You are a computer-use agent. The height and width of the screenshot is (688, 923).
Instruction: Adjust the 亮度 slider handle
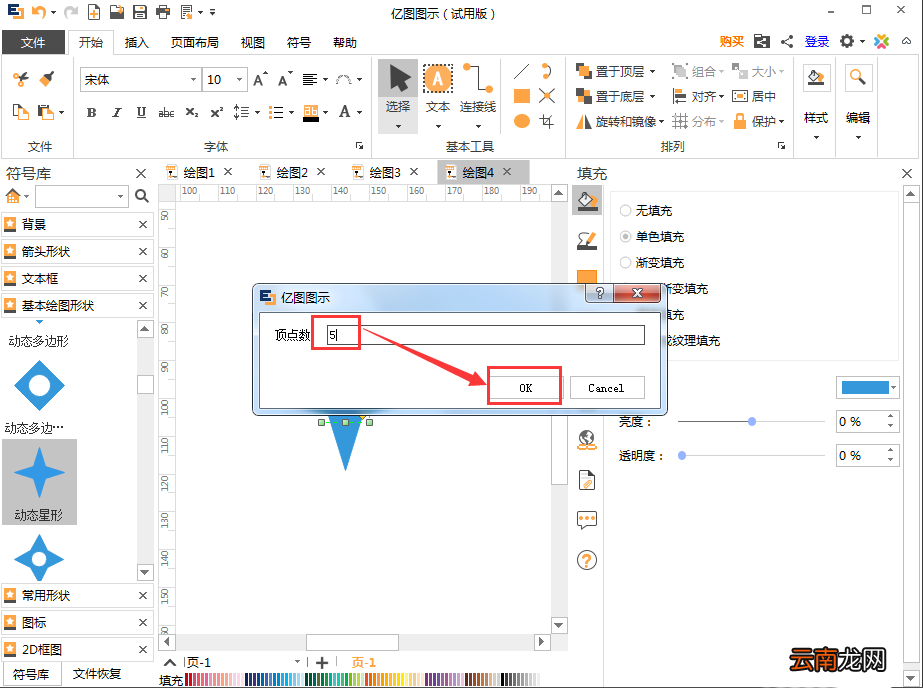(752, 421)
